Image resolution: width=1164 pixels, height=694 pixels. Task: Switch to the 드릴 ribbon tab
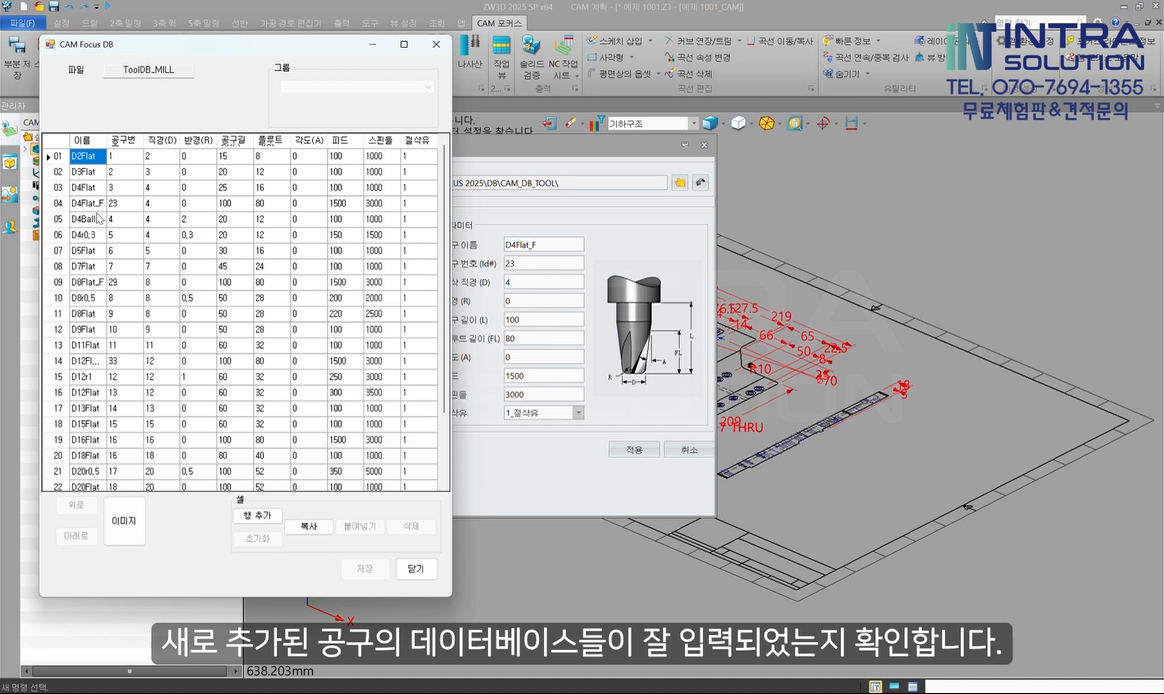(90, 23)
